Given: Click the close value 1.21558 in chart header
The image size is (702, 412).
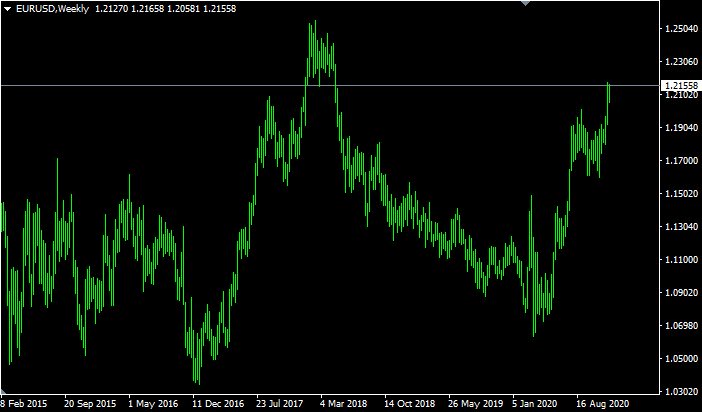Looking at the screenshot, I should 220,9.
